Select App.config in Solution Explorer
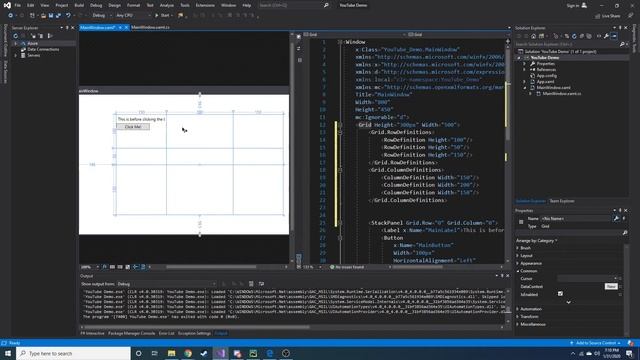 click(x=547, y=76)
